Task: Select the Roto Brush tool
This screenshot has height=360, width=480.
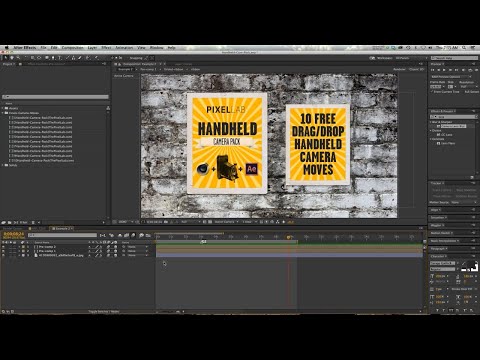Action: 87,58
